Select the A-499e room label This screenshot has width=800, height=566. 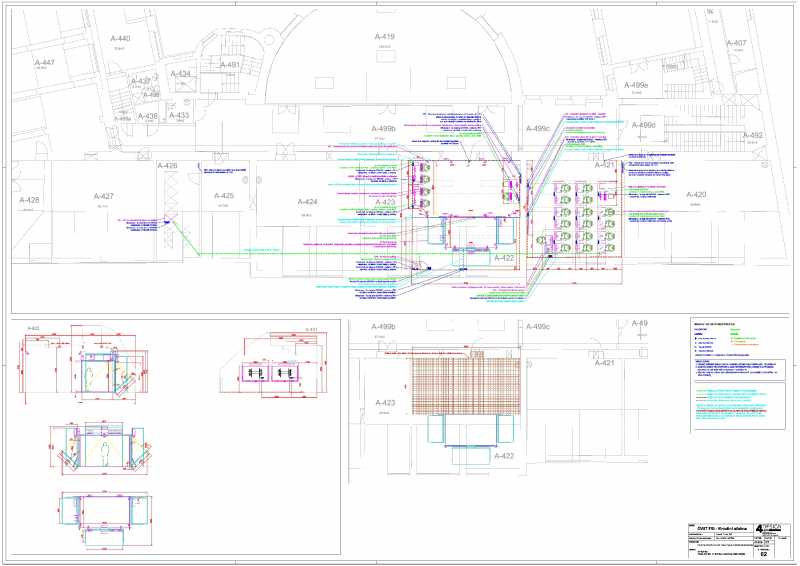pyautogui.click(x=636, y=85)
